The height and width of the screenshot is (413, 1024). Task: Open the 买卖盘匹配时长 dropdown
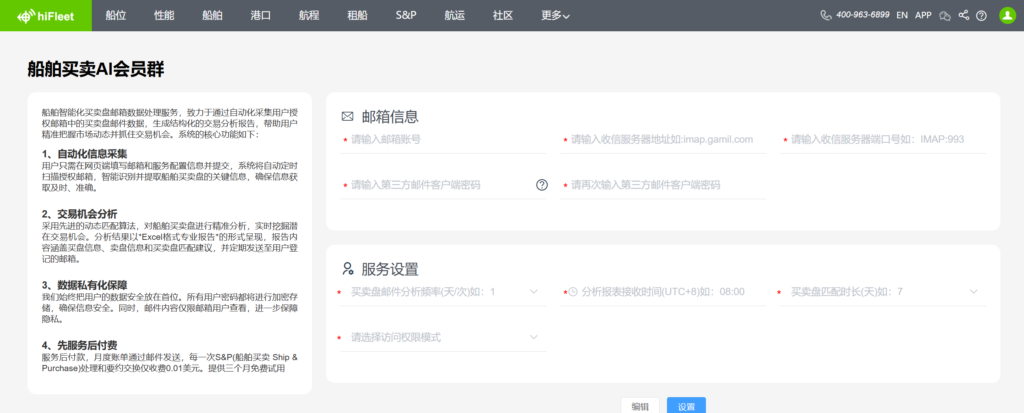[880, 292]
